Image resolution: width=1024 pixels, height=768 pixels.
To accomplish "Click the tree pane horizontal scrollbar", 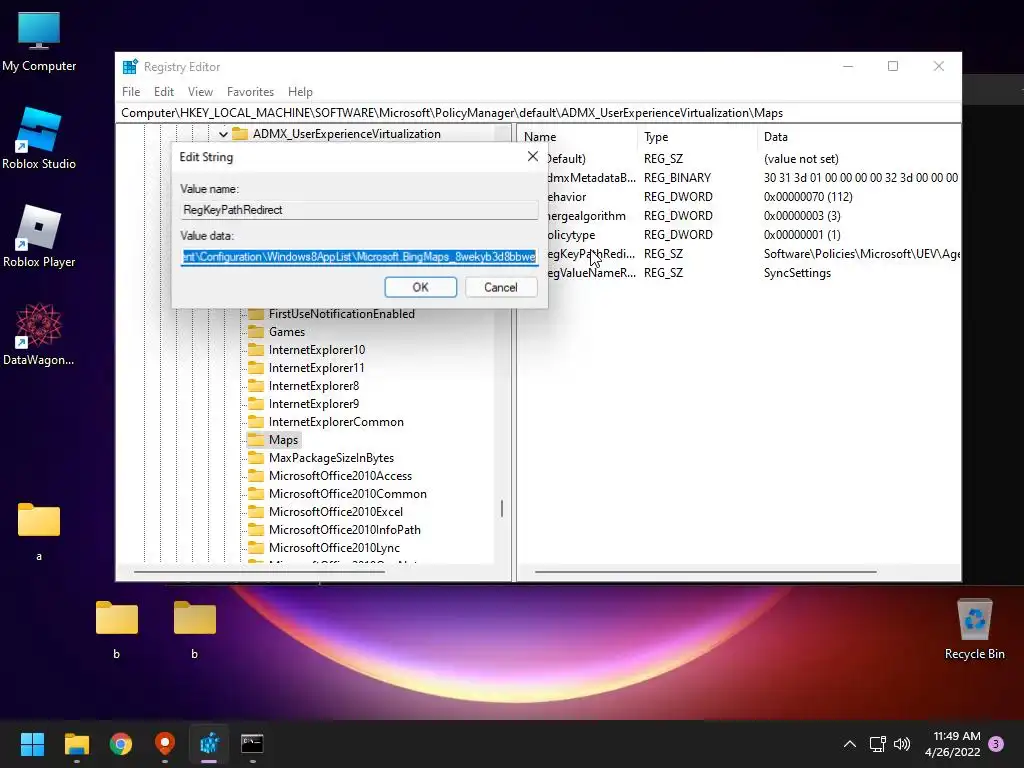I will [259, 572].
